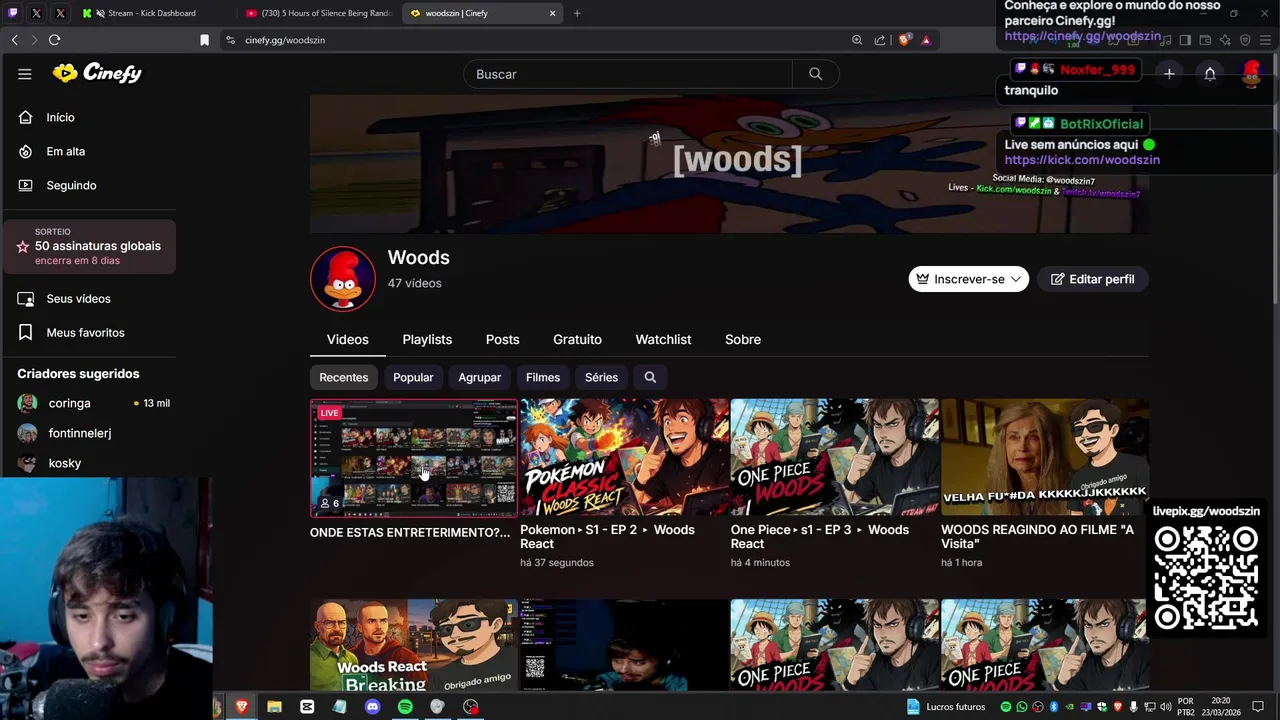Open the pinned Twitch tab
The height and width of the screenshot is (720, 1280).
(12, 13)
